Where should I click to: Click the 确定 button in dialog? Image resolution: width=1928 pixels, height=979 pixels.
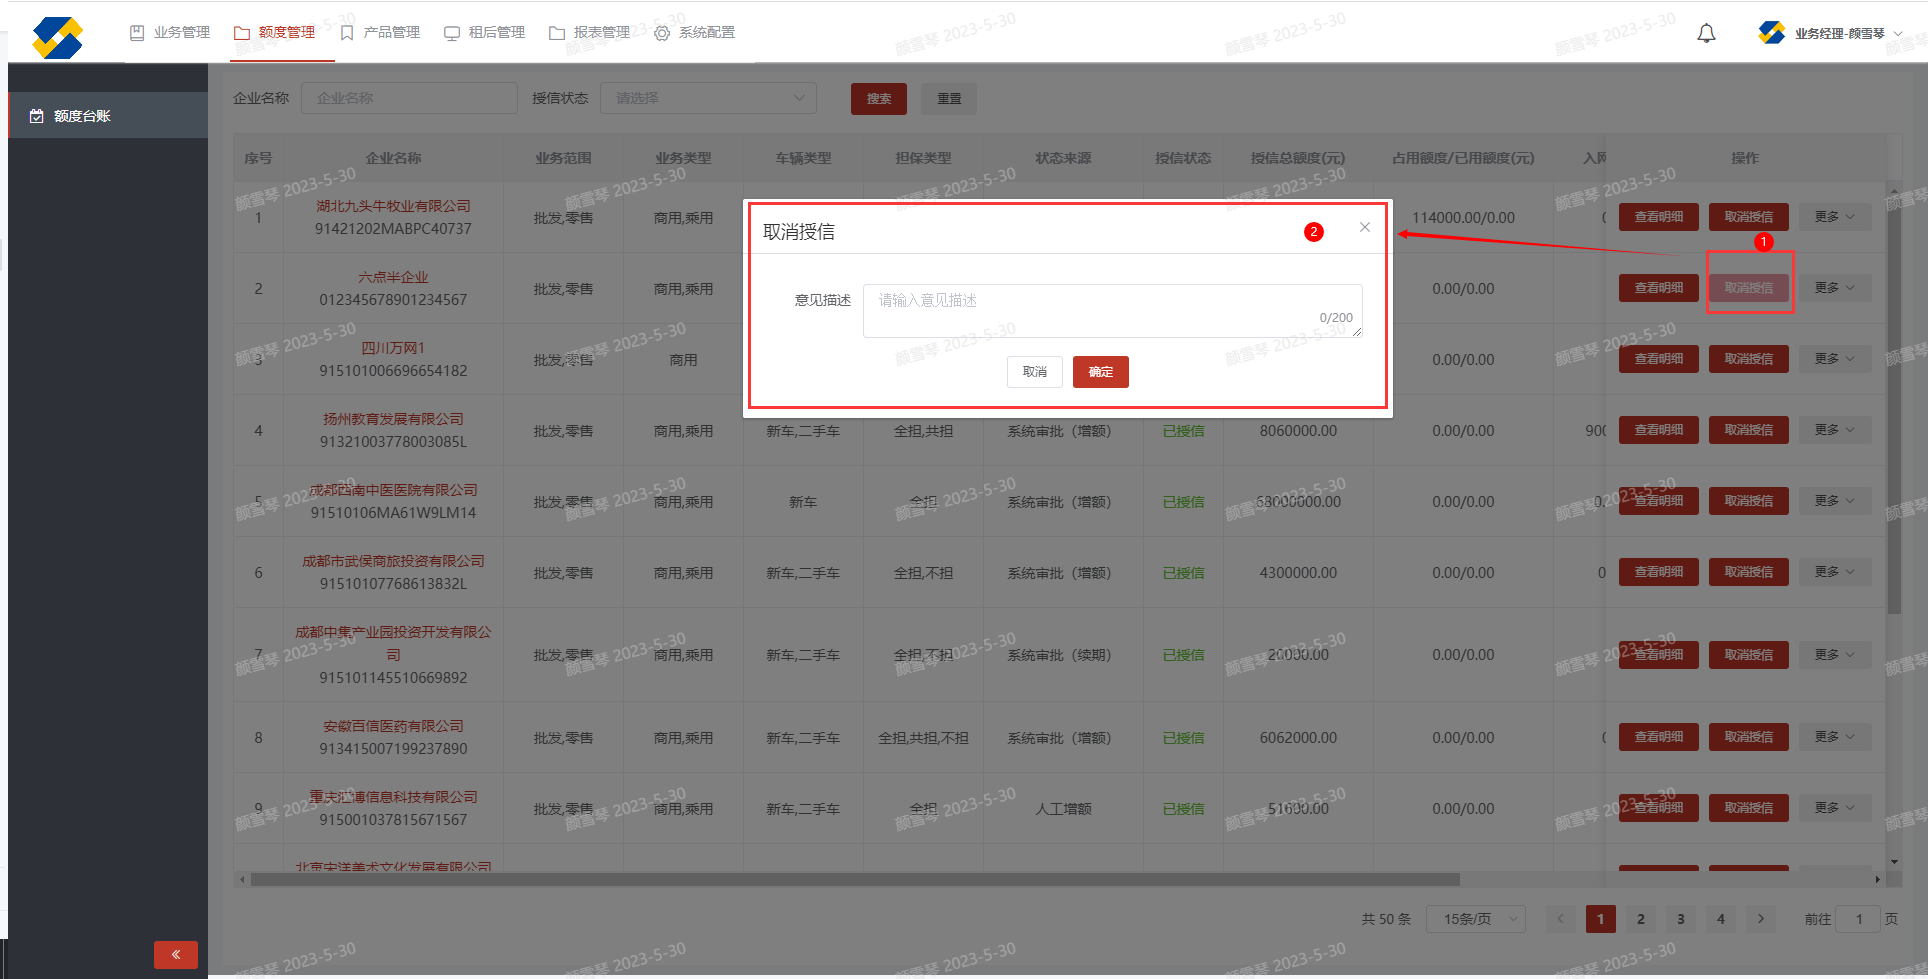[1100, 372]
